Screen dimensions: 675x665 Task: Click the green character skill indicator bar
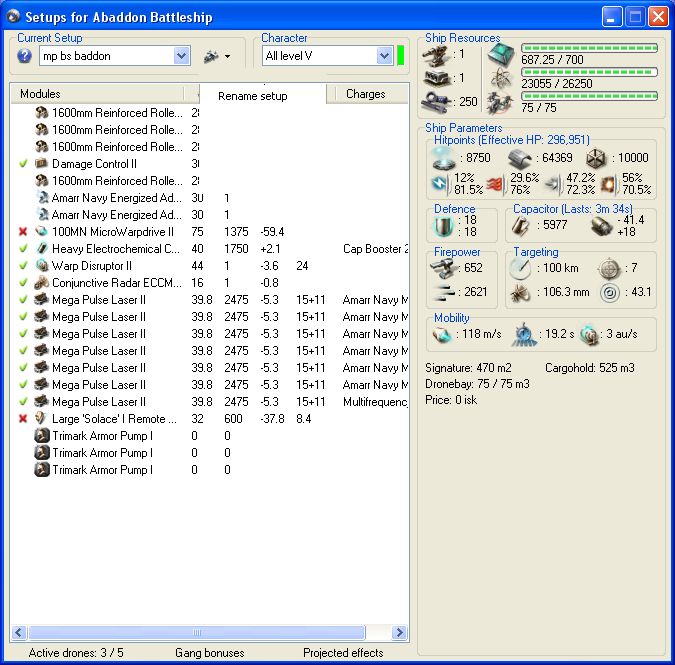tap(400, 56)
